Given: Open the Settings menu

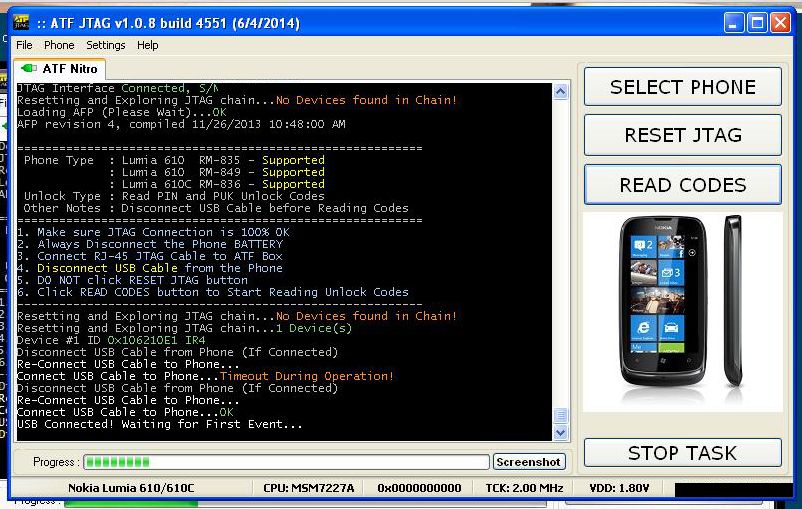Looking at the screenshot, I should pyautogui.click(x=105, y=45).
